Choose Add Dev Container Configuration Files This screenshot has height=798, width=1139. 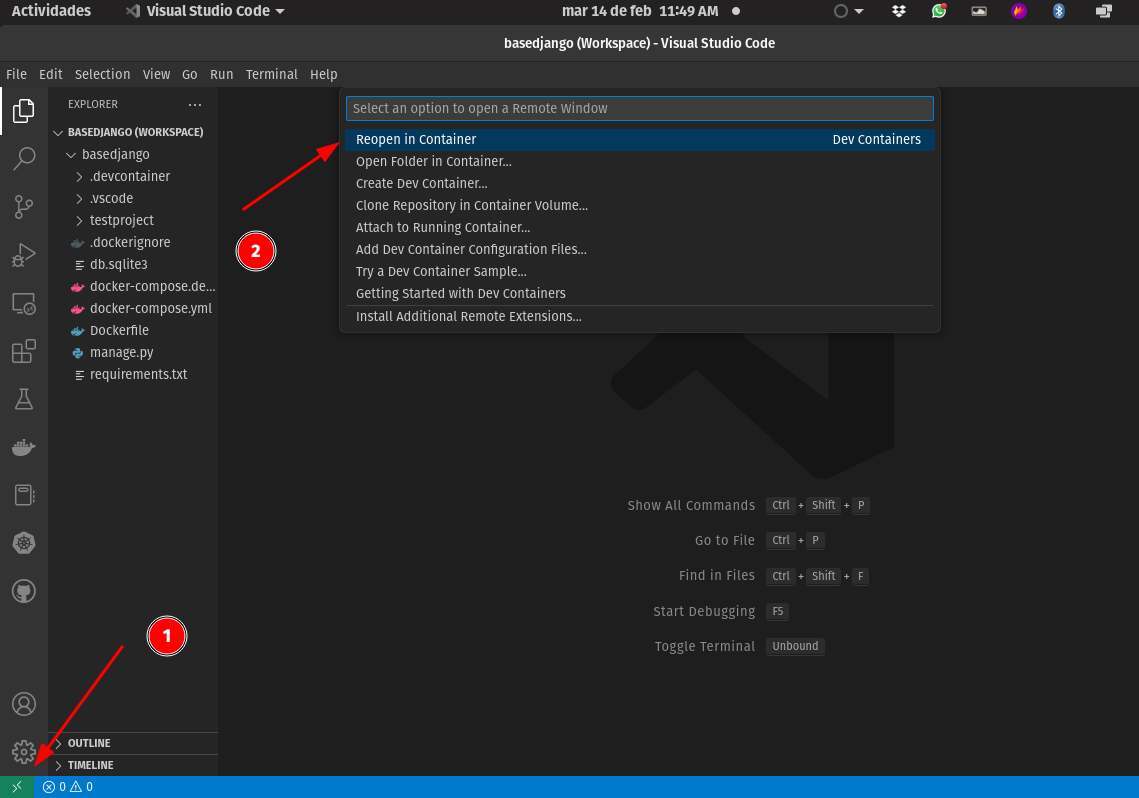[x=640, y=249]
